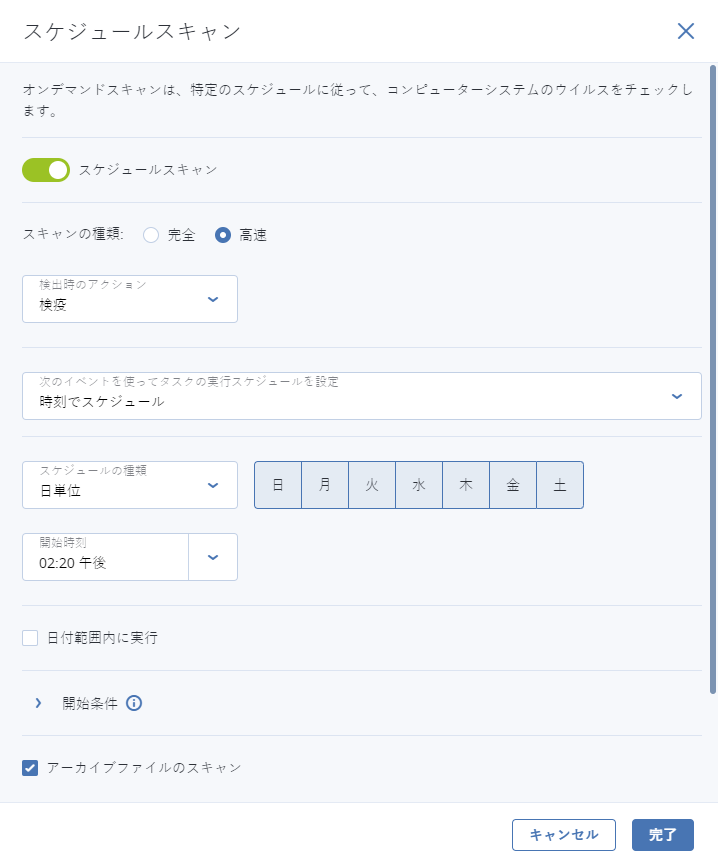
Task: Select 土 (Saturday) day button
Action: 560,485
